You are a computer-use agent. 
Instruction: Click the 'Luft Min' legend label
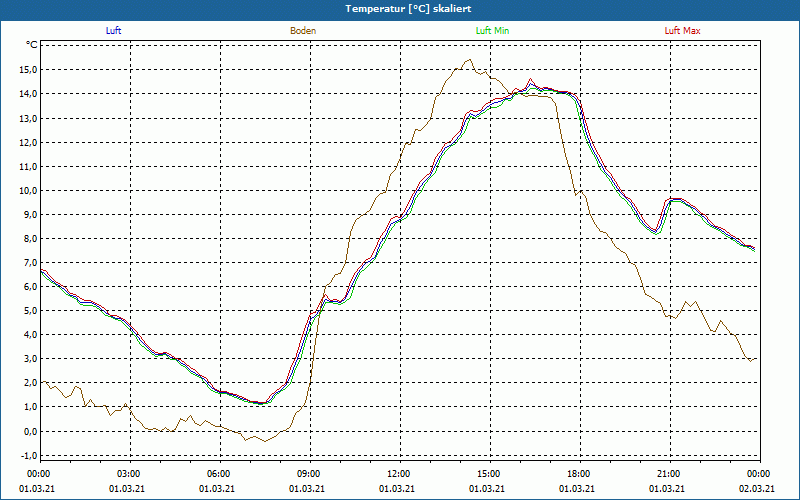(x=492, y=31)
